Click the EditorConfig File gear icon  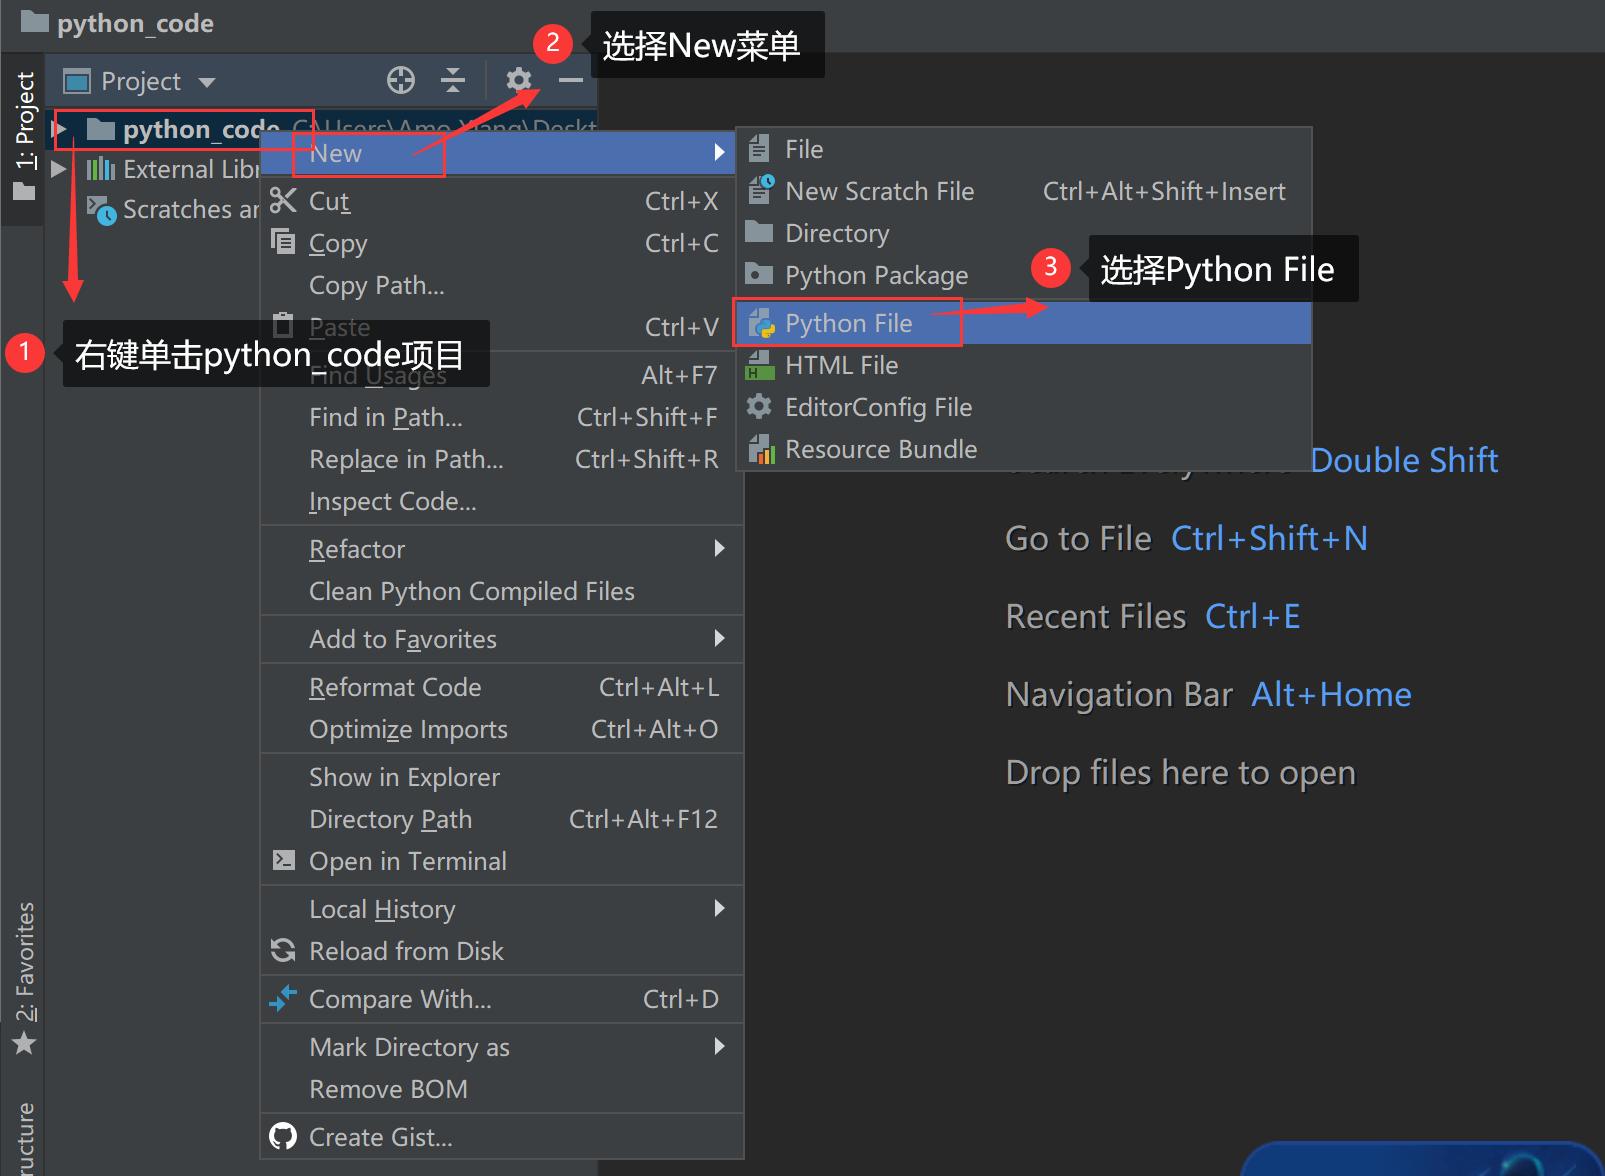coord(760,406)
